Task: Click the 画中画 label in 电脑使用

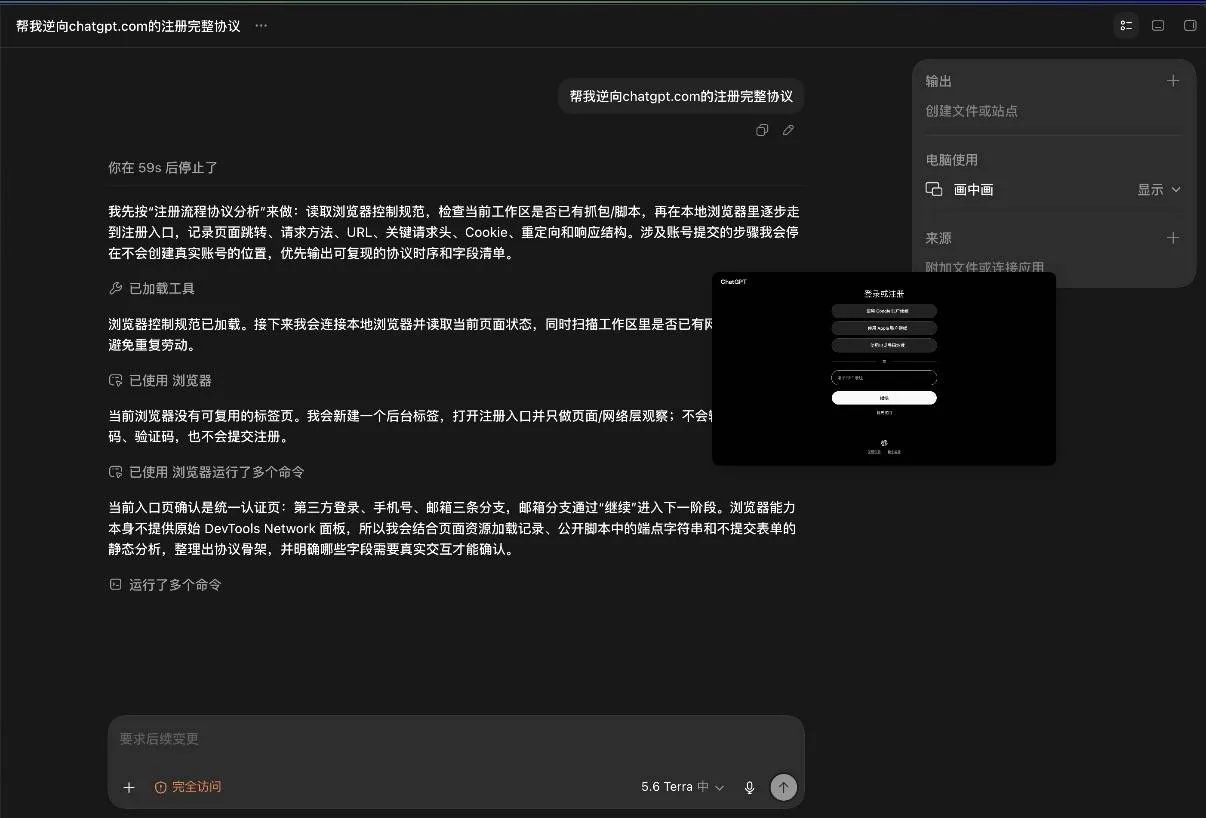Action: pyautogui.click(x=973, y=189)
